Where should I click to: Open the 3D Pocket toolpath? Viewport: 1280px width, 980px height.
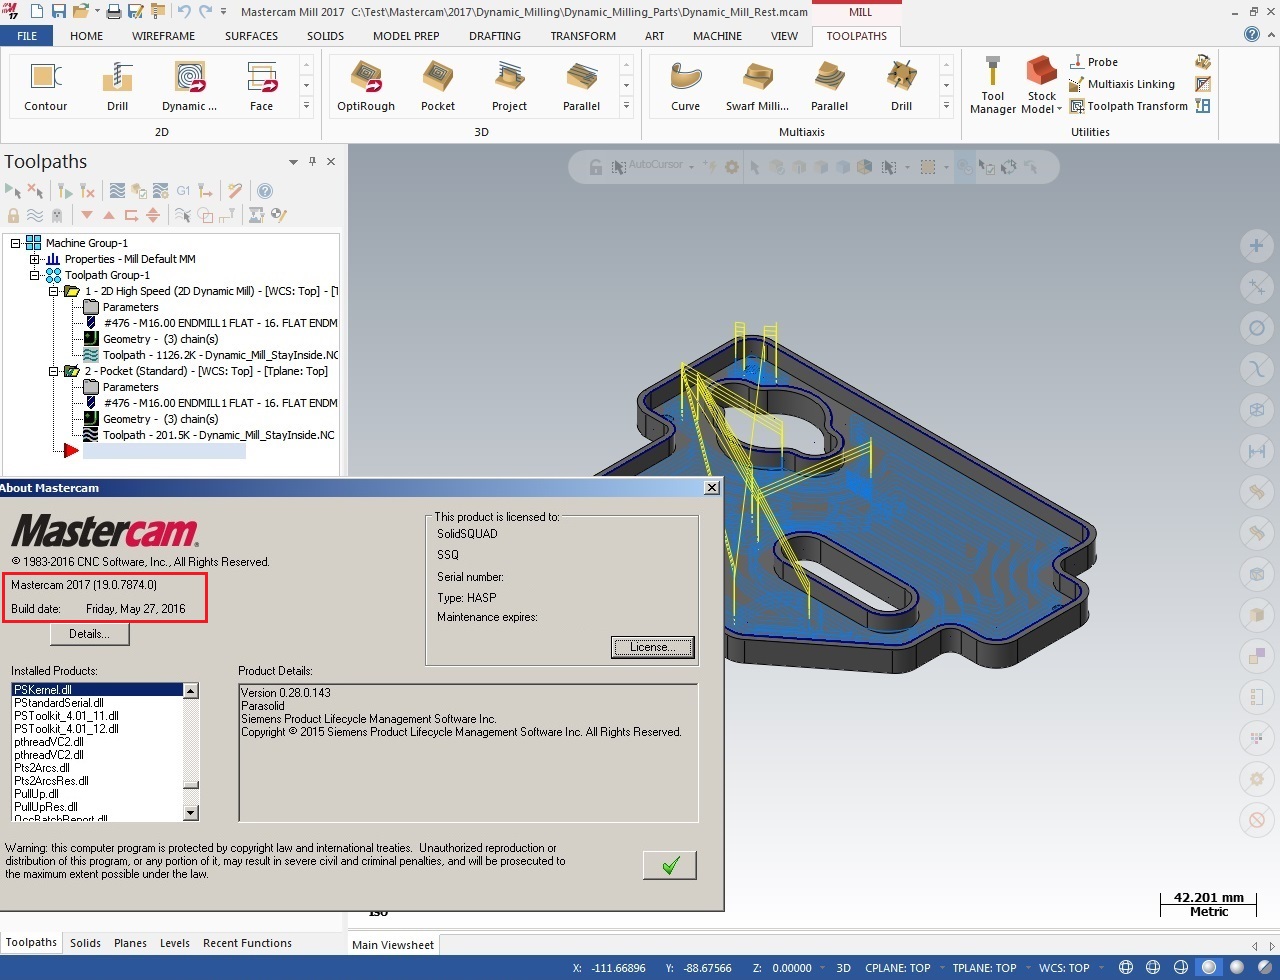point(438,86)
